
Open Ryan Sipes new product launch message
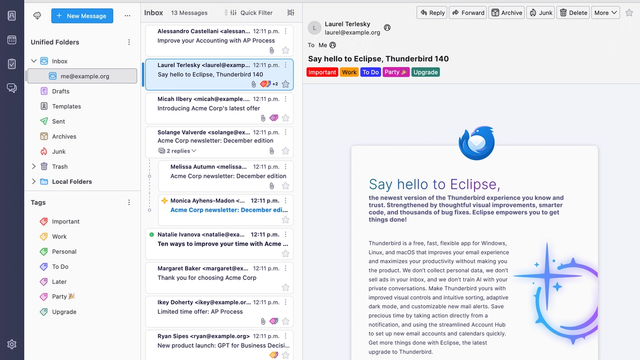pos(219,345)
